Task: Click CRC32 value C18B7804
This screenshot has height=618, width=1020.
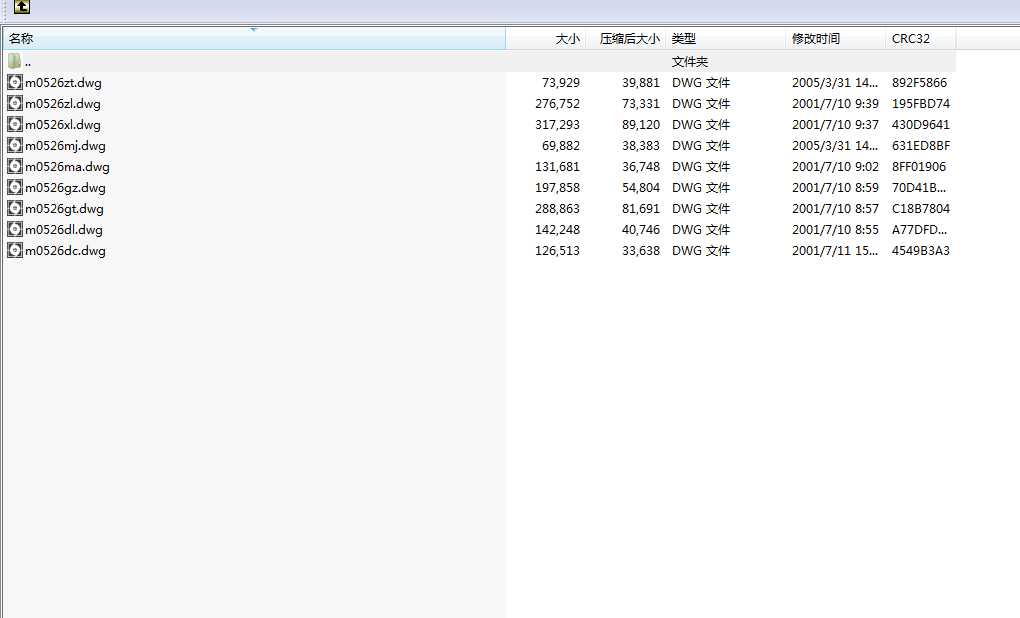Action: 920,209
